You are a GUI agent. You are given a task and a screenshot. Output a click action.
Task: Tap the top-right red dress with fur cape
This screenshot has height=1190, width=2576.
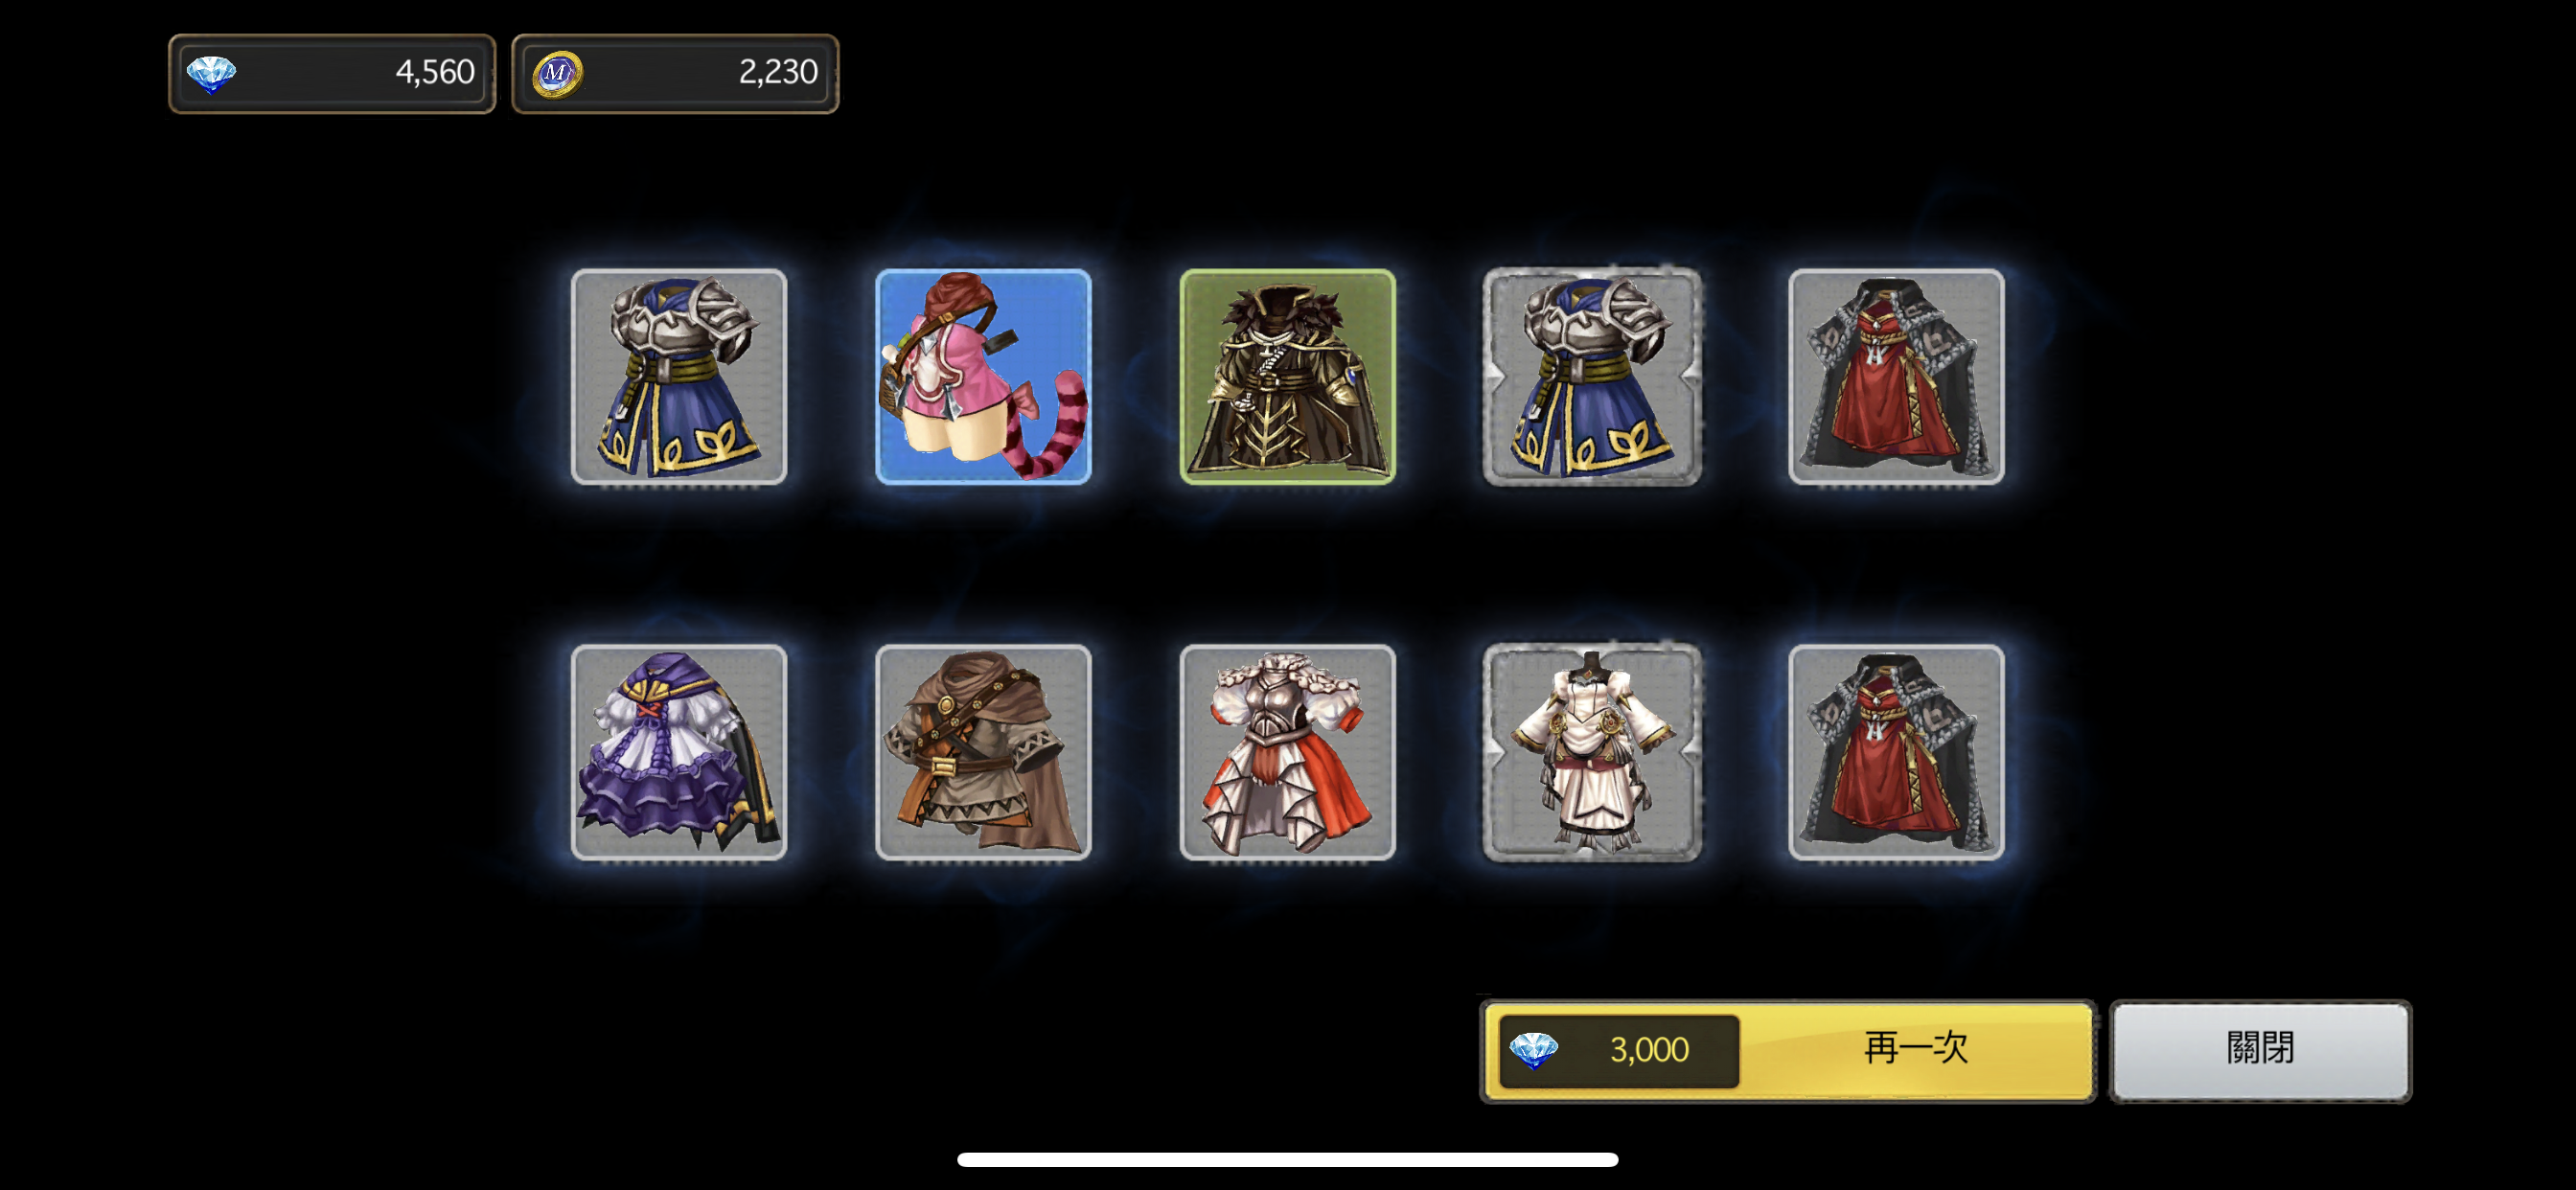click(1896, 376)
